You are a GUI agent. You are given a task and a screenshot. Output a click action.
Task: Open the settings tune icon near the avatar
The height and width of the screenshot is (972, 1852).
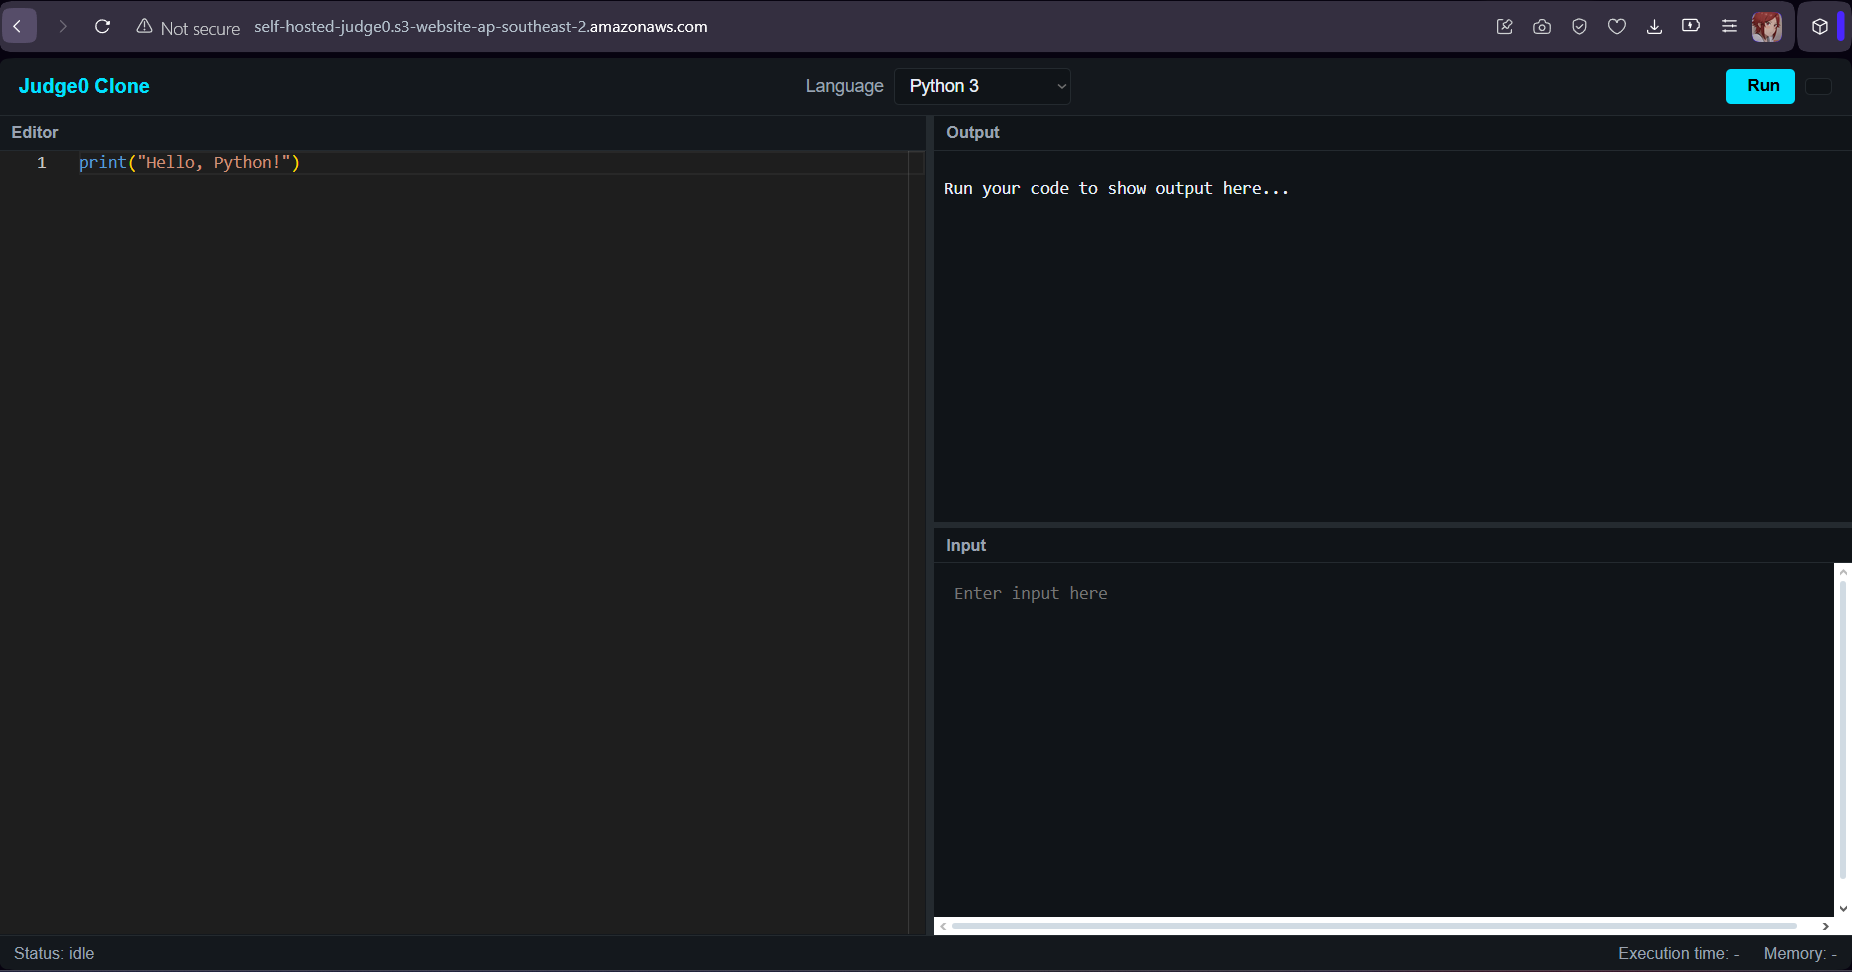[x=1729, y=26]
